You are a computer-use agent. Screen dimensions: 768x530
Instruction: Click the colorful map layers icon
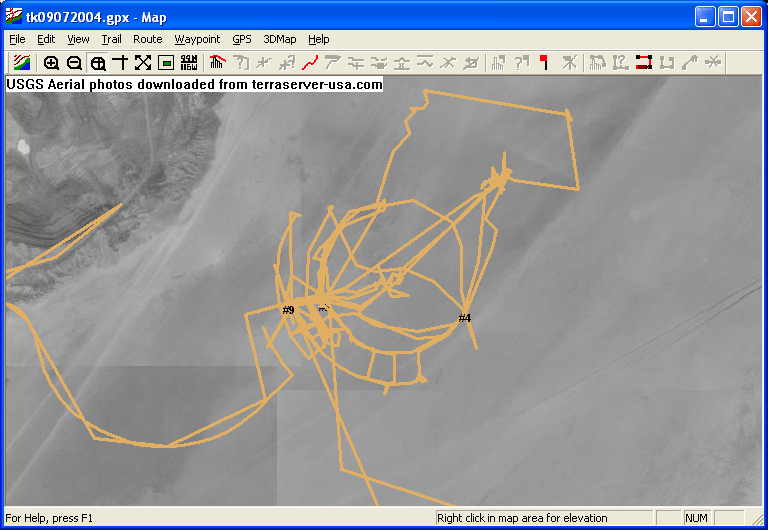point(22,63)
